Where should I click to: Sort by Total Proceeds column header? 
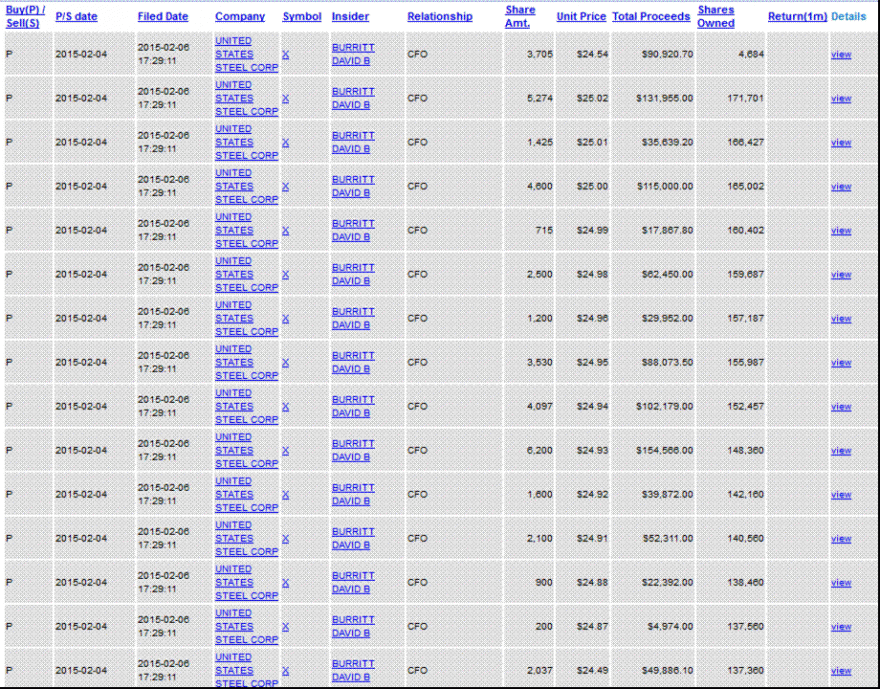click(x=651, y=17)
